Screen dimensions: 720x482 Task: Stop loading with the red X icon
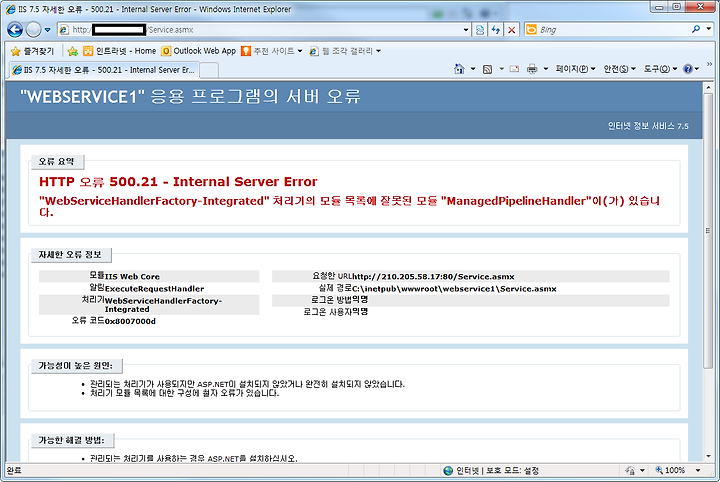click(x=512, y=30)
